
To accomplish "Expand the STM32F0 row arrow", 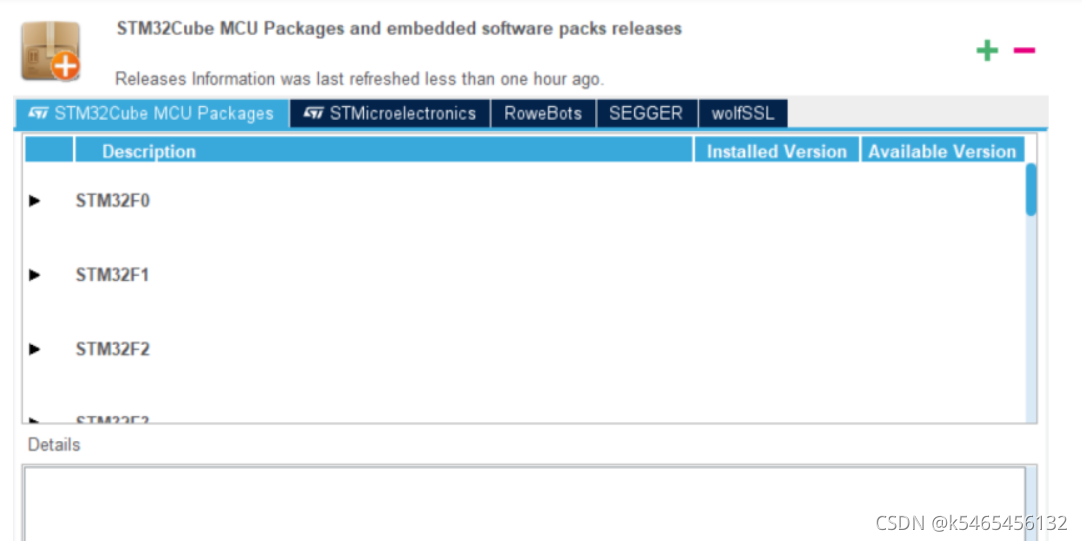I will pyautogui.click(x=35, y=201).
